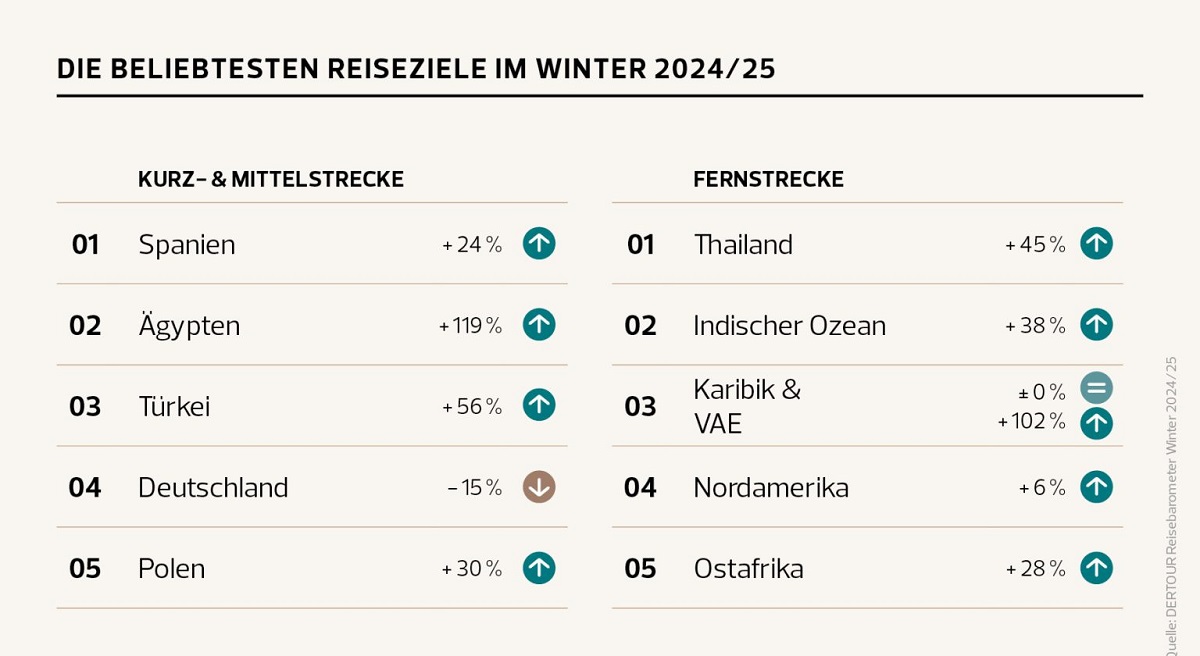Click the −15 % value for Deutschland
Viewport: 1200px width, 656px height.
click(x=474, y=487)
